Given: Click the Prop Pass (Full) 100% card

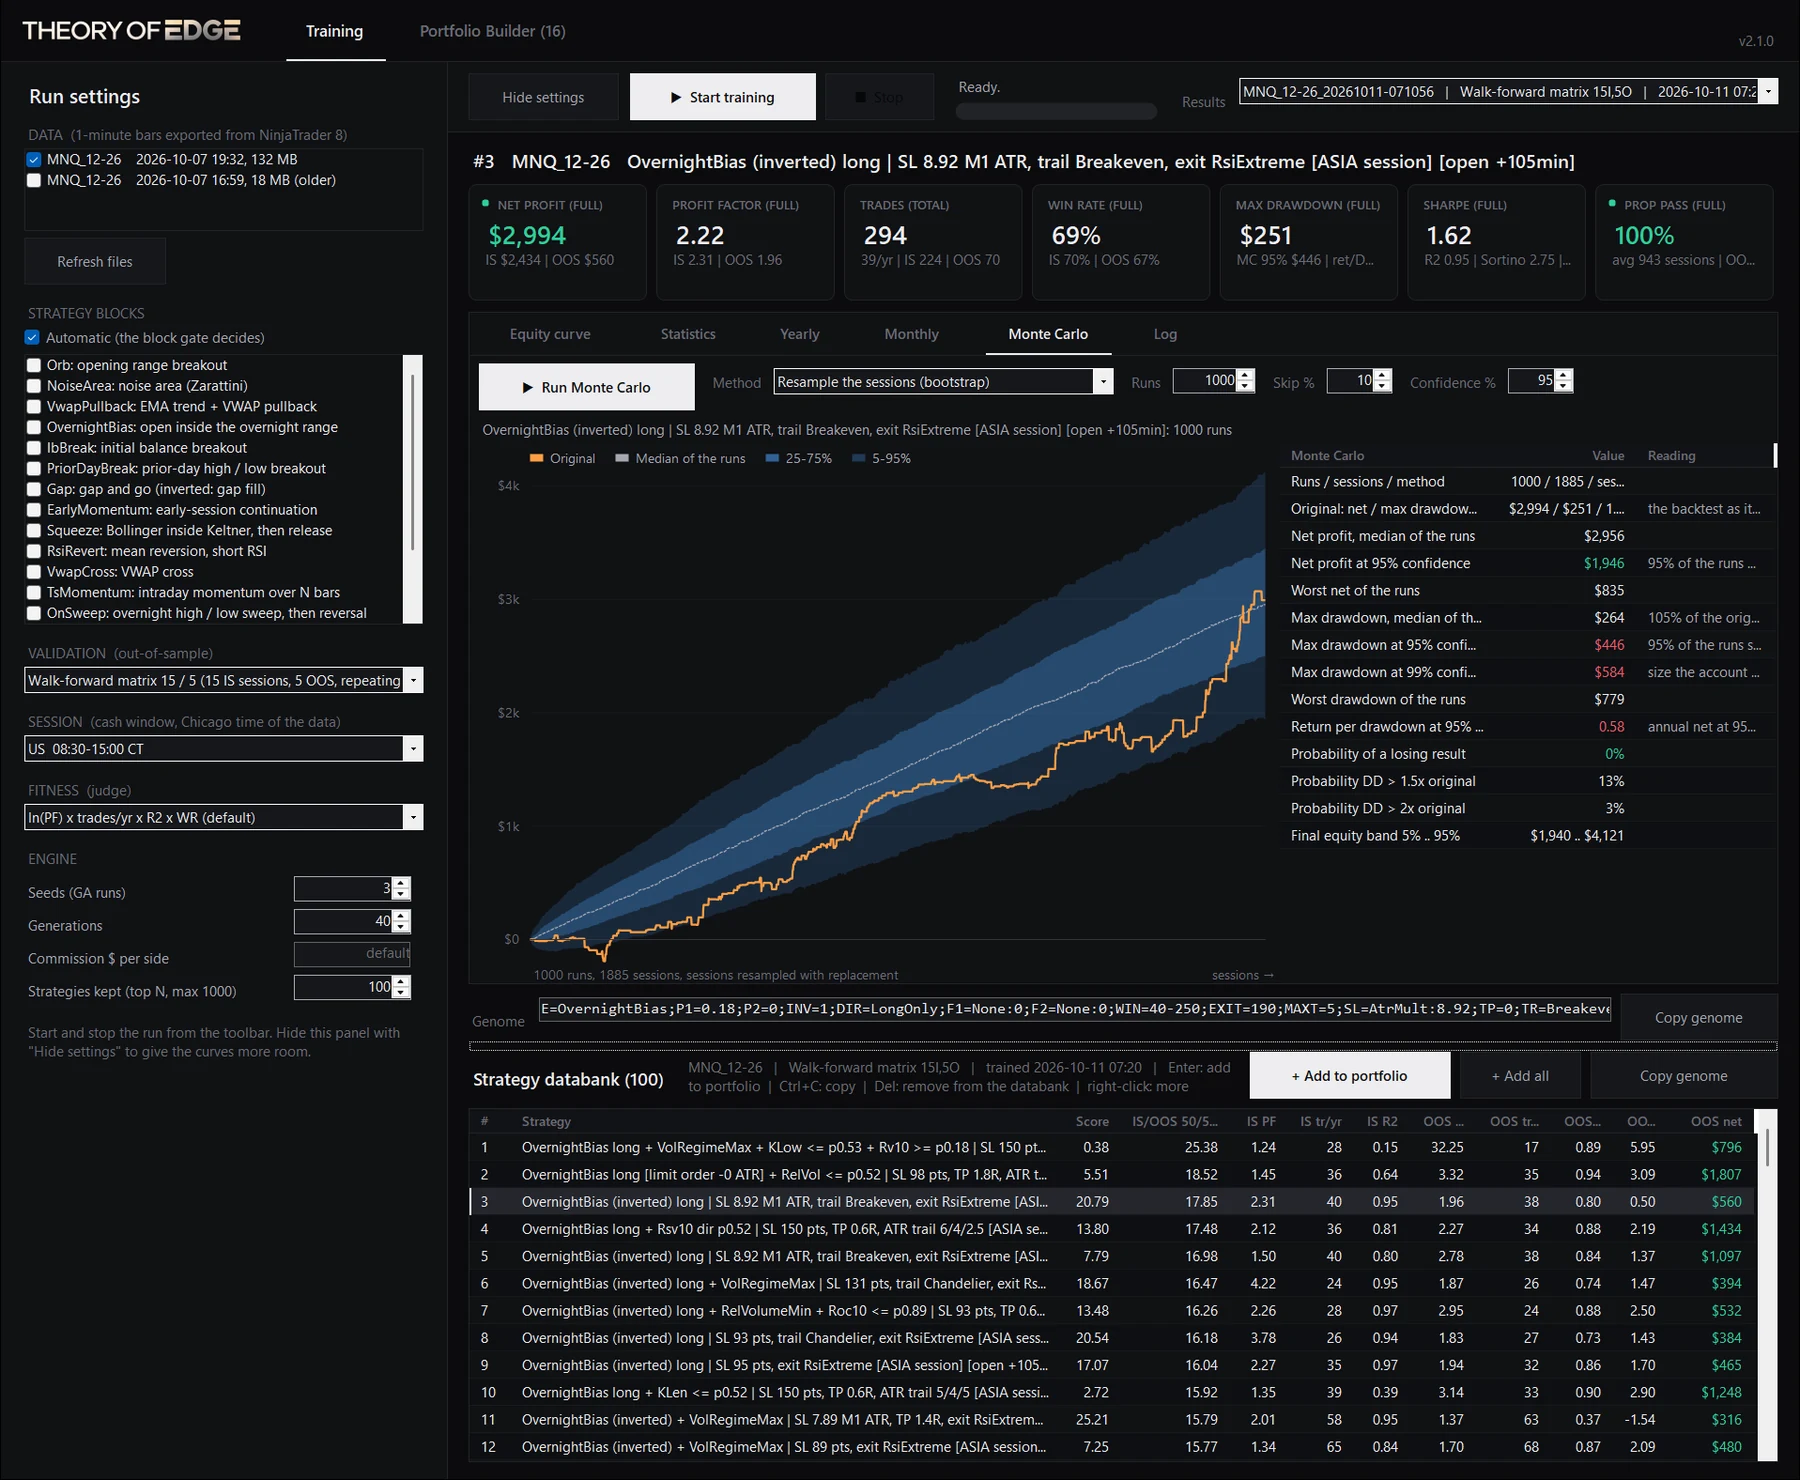Looking at the screenshot, I should [1684, 241].
